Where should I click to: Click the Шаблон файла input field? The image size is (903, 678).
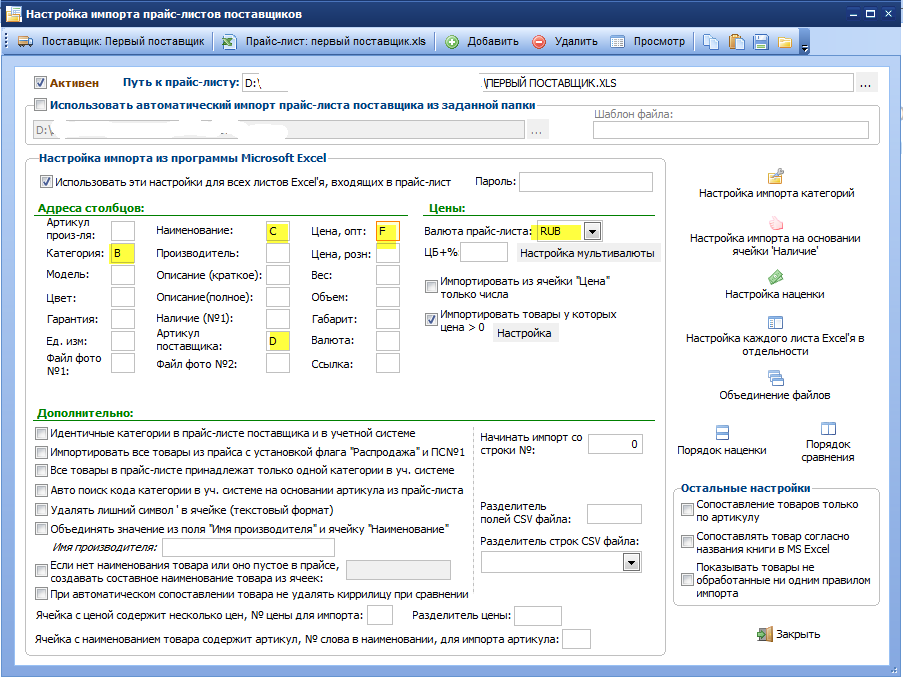[x=731, y=130]
